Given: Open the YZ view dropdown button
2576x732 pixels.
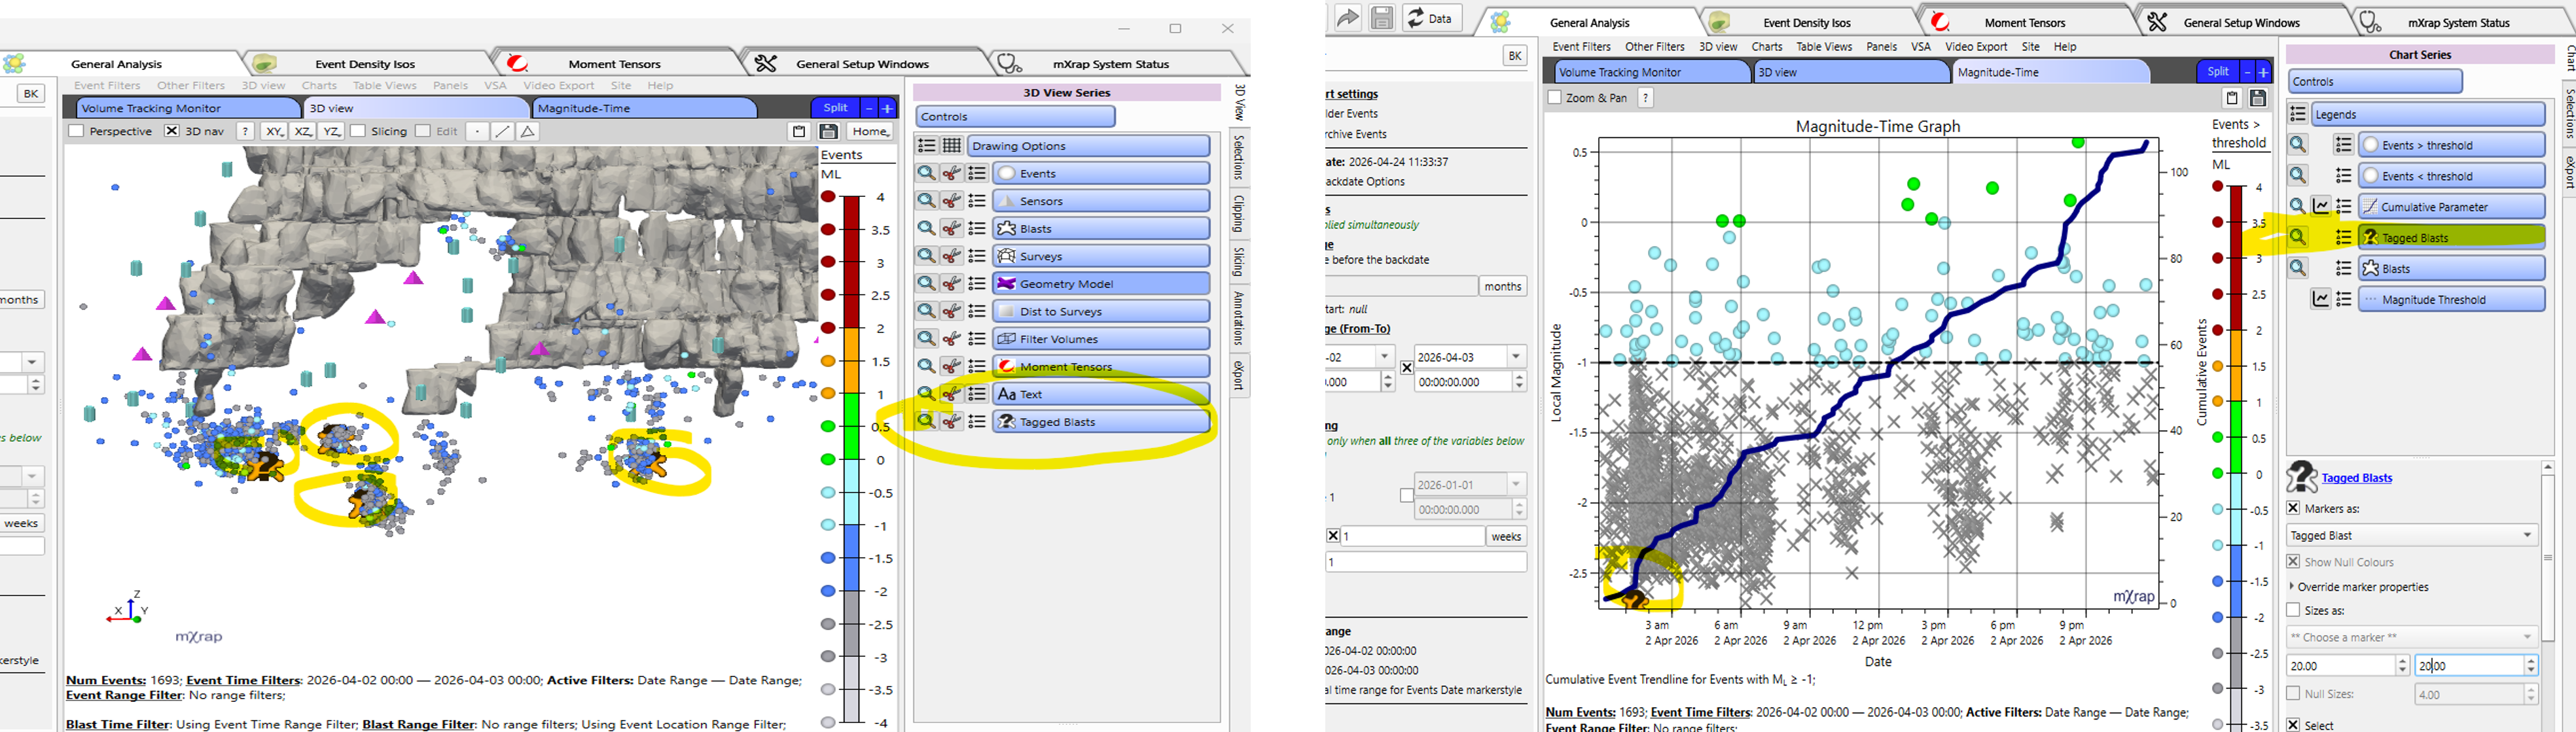Looking at the screenshot, I should pos(332,131).
